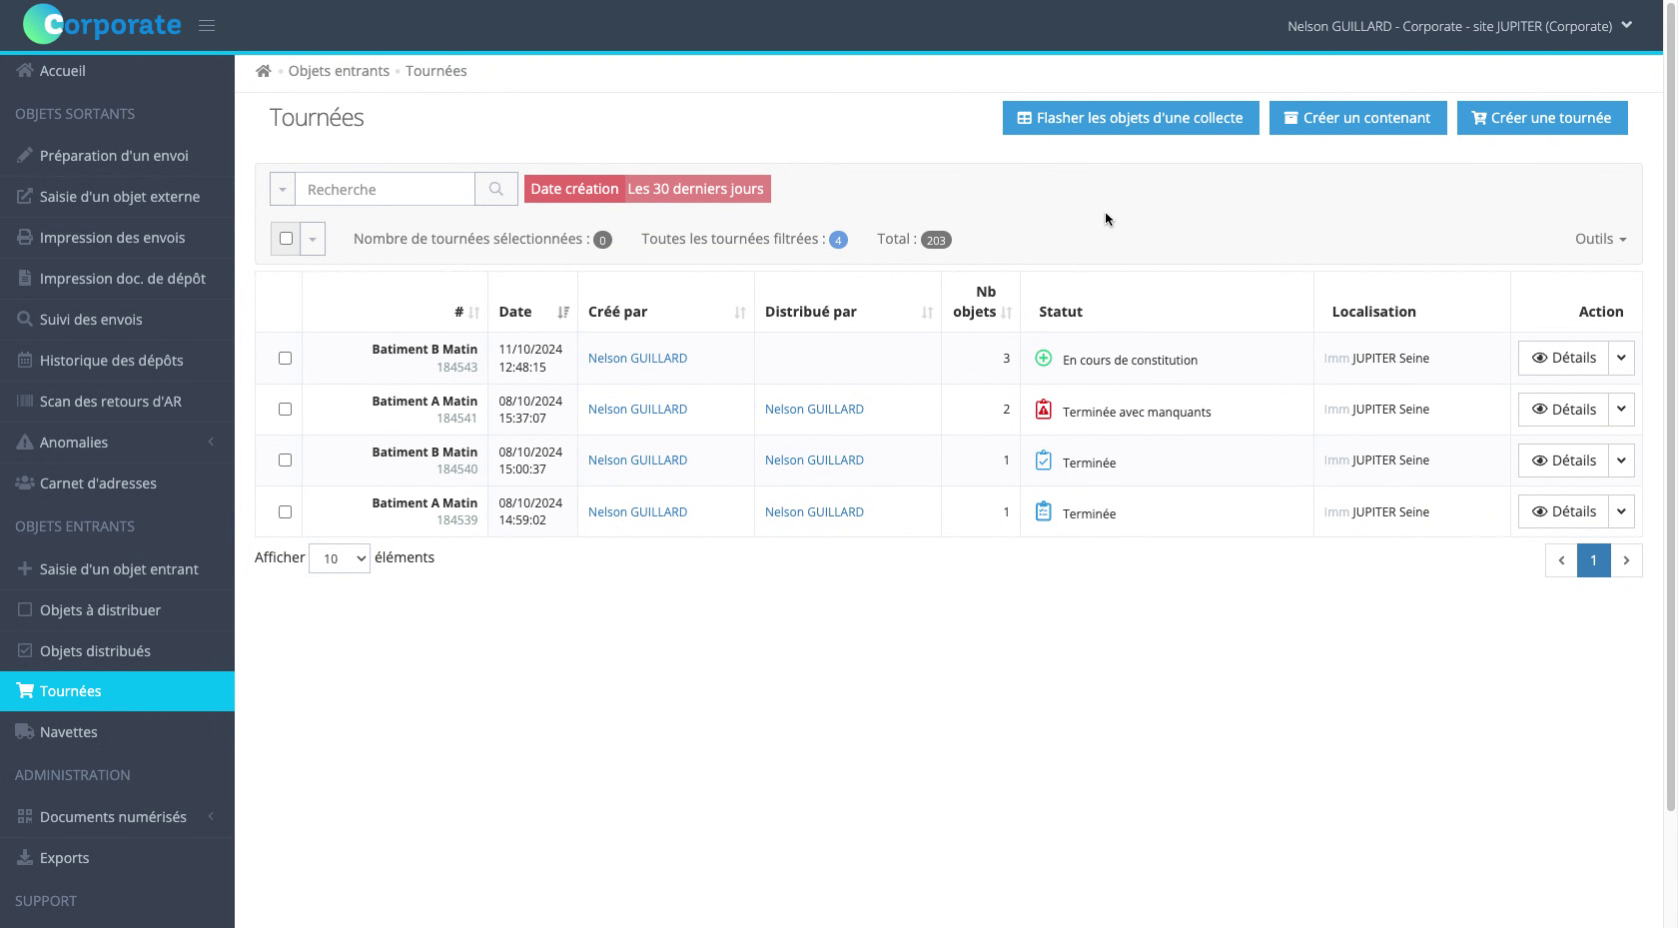The width and height of the screenshot is (1678, 928).
Task: Check the box for tournée 184540
Action: click(x=285, y=460)
